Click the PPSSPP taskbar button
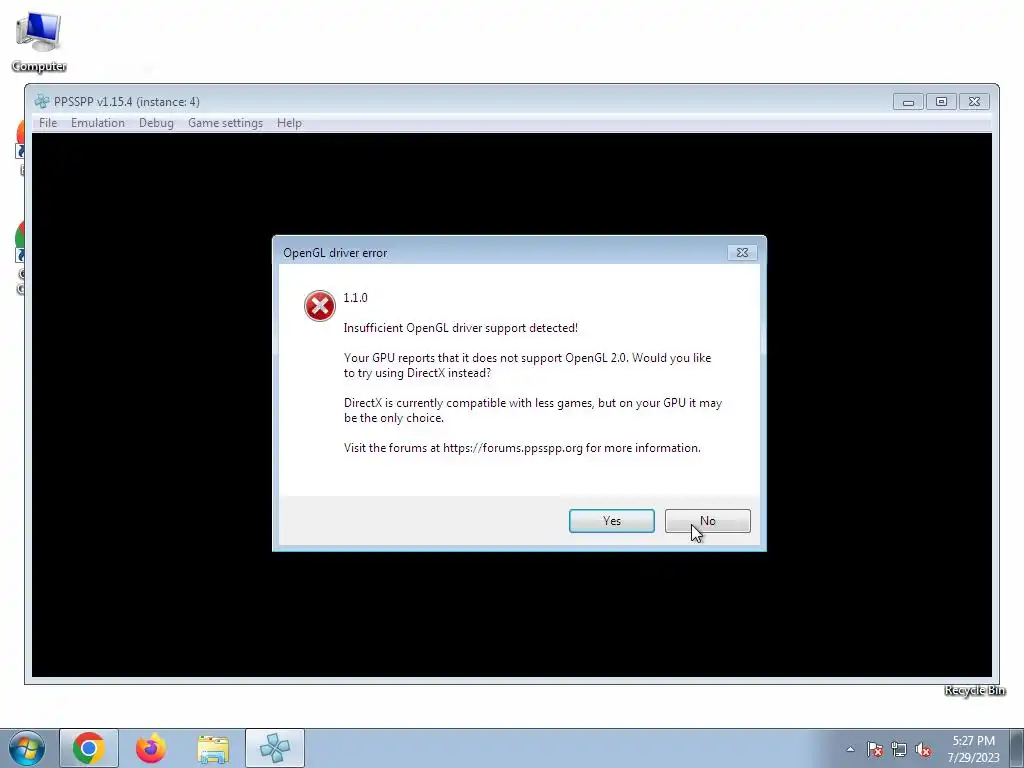 (x=275, y=748)
